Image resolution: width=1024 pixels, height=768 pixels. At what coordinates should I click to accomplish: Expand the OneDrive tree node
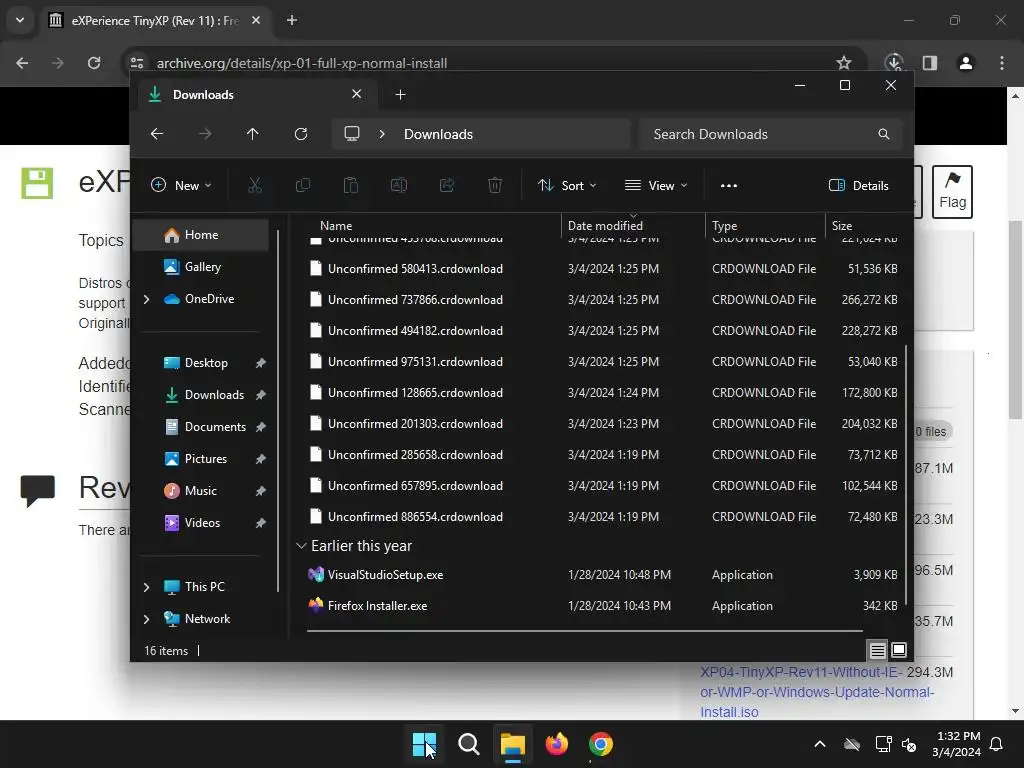point(146,299)
